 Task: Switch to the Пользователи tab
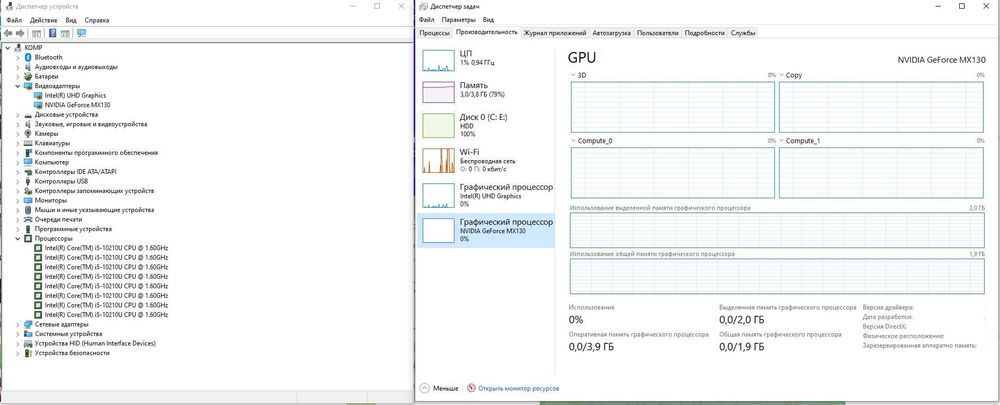click(x=658, y=33)
